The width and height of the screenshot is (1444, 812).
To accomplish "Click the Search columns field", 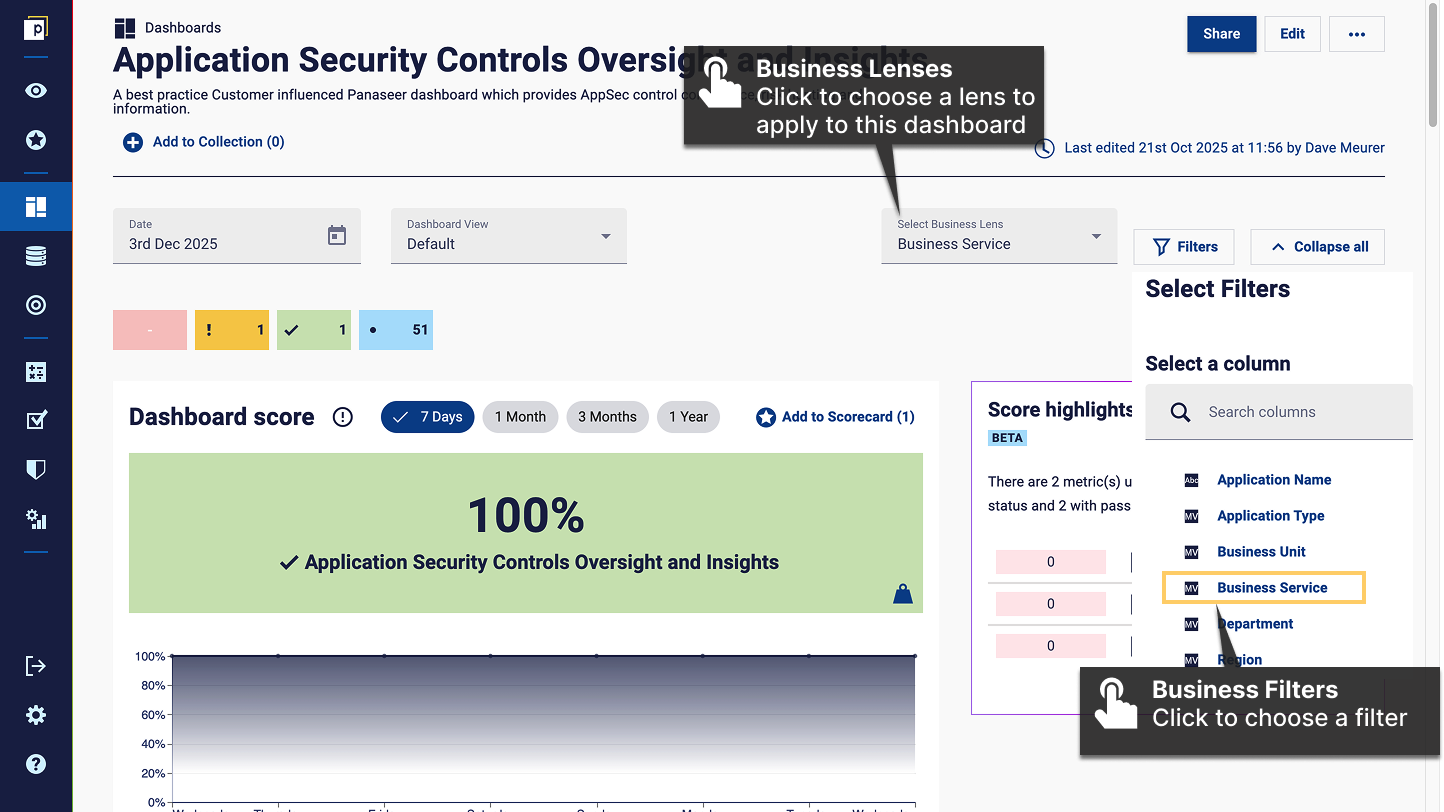I will [x=1279, y=412].
